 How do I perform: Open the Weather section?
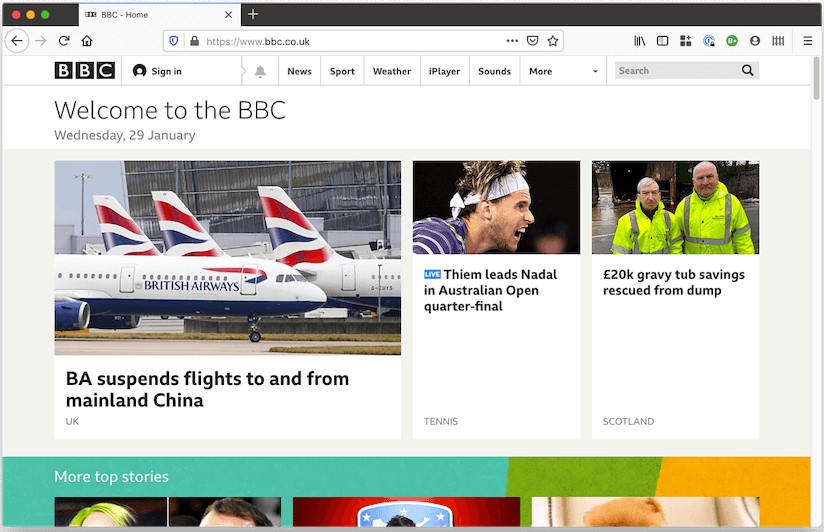392,71
